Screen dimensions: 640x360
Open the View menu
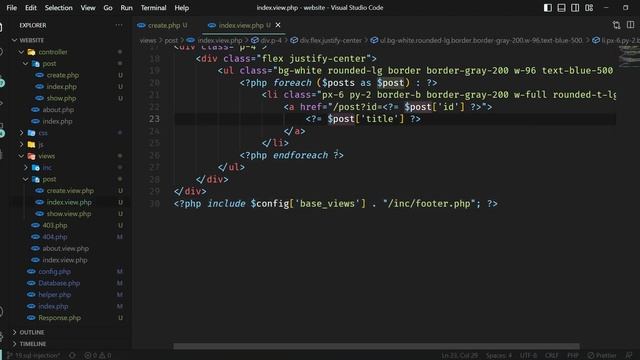point(88,8)
